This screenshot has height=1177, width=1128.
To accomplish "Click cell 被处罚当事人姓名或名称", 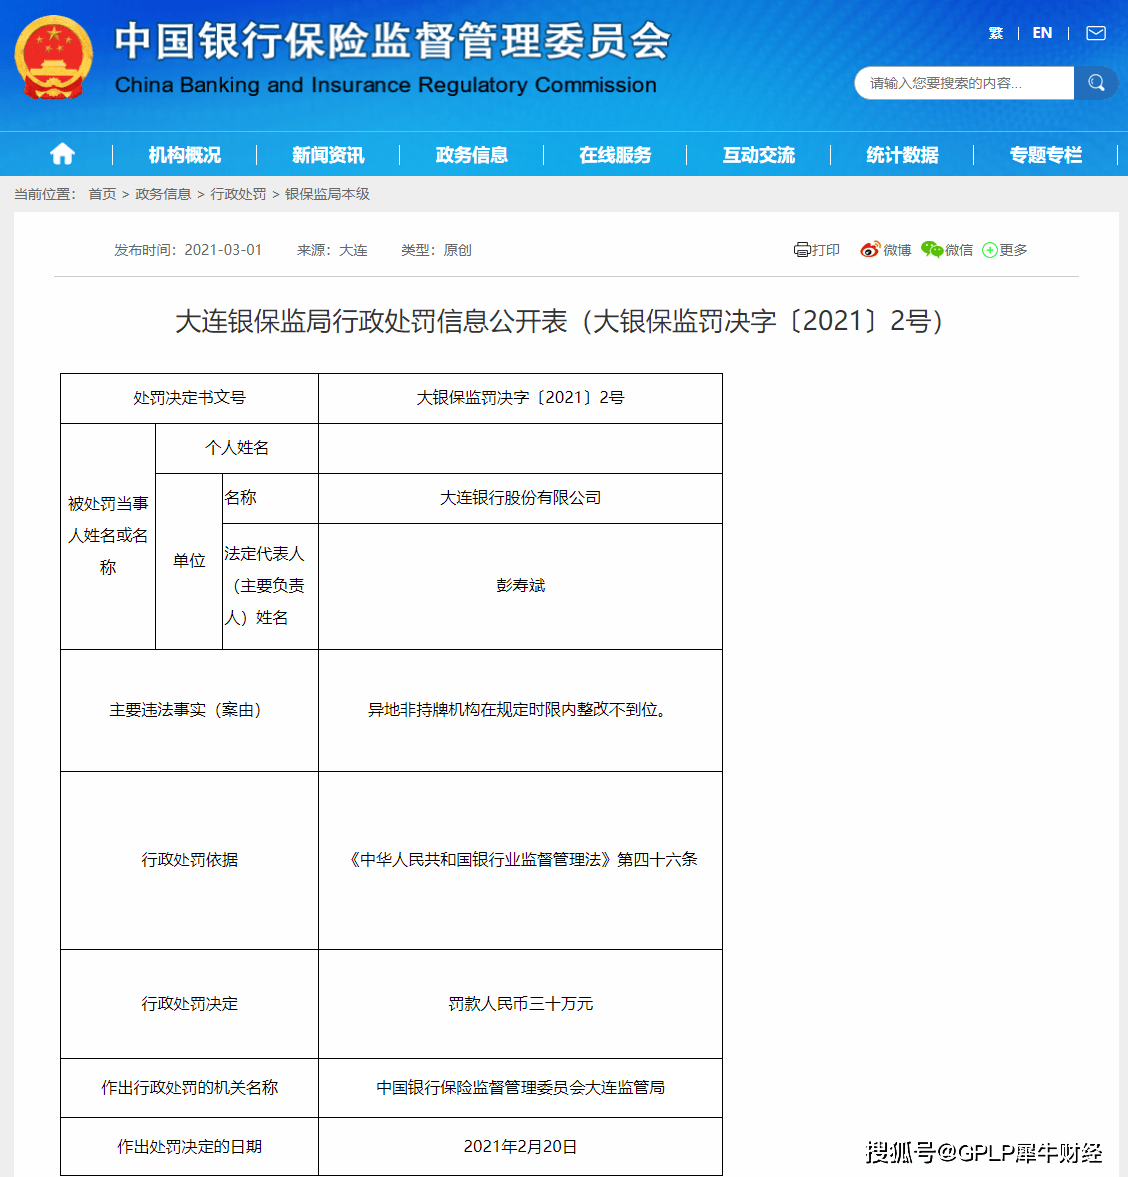I will 108,536.
